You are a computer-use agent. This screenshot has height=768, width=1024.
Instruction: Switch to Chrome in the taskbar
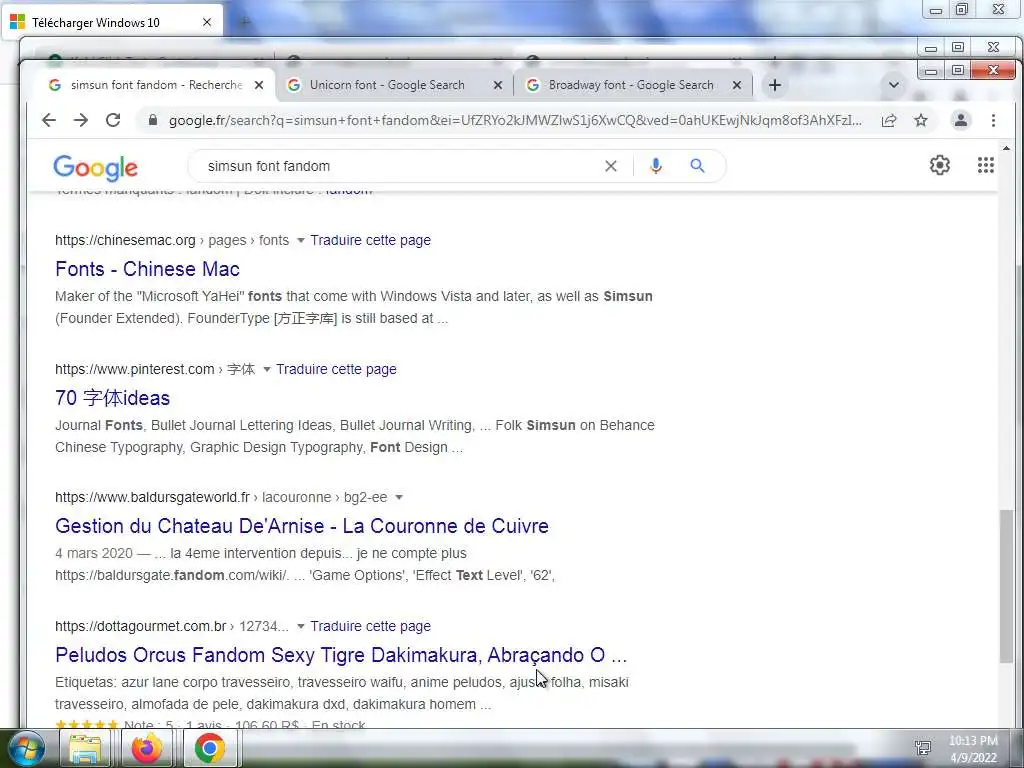click(210, 748)
